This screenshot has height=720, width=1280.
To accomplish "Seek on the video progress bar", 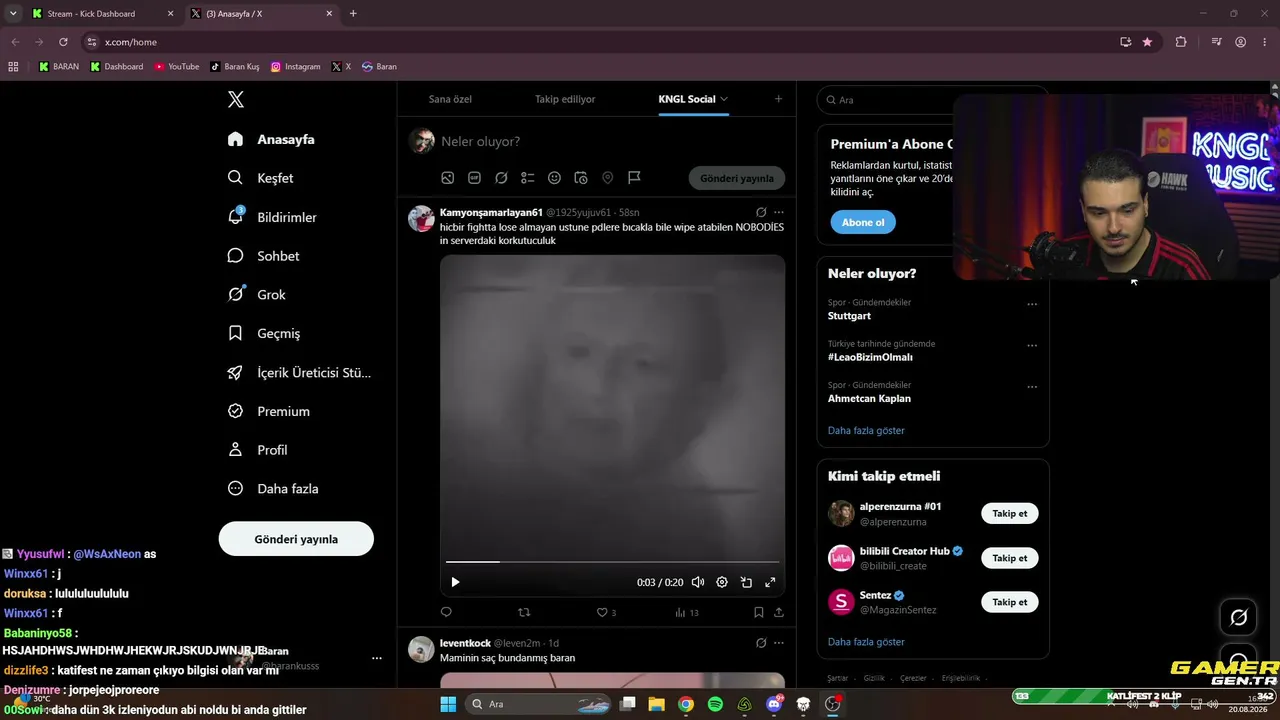I will click(x=612, y=562).
